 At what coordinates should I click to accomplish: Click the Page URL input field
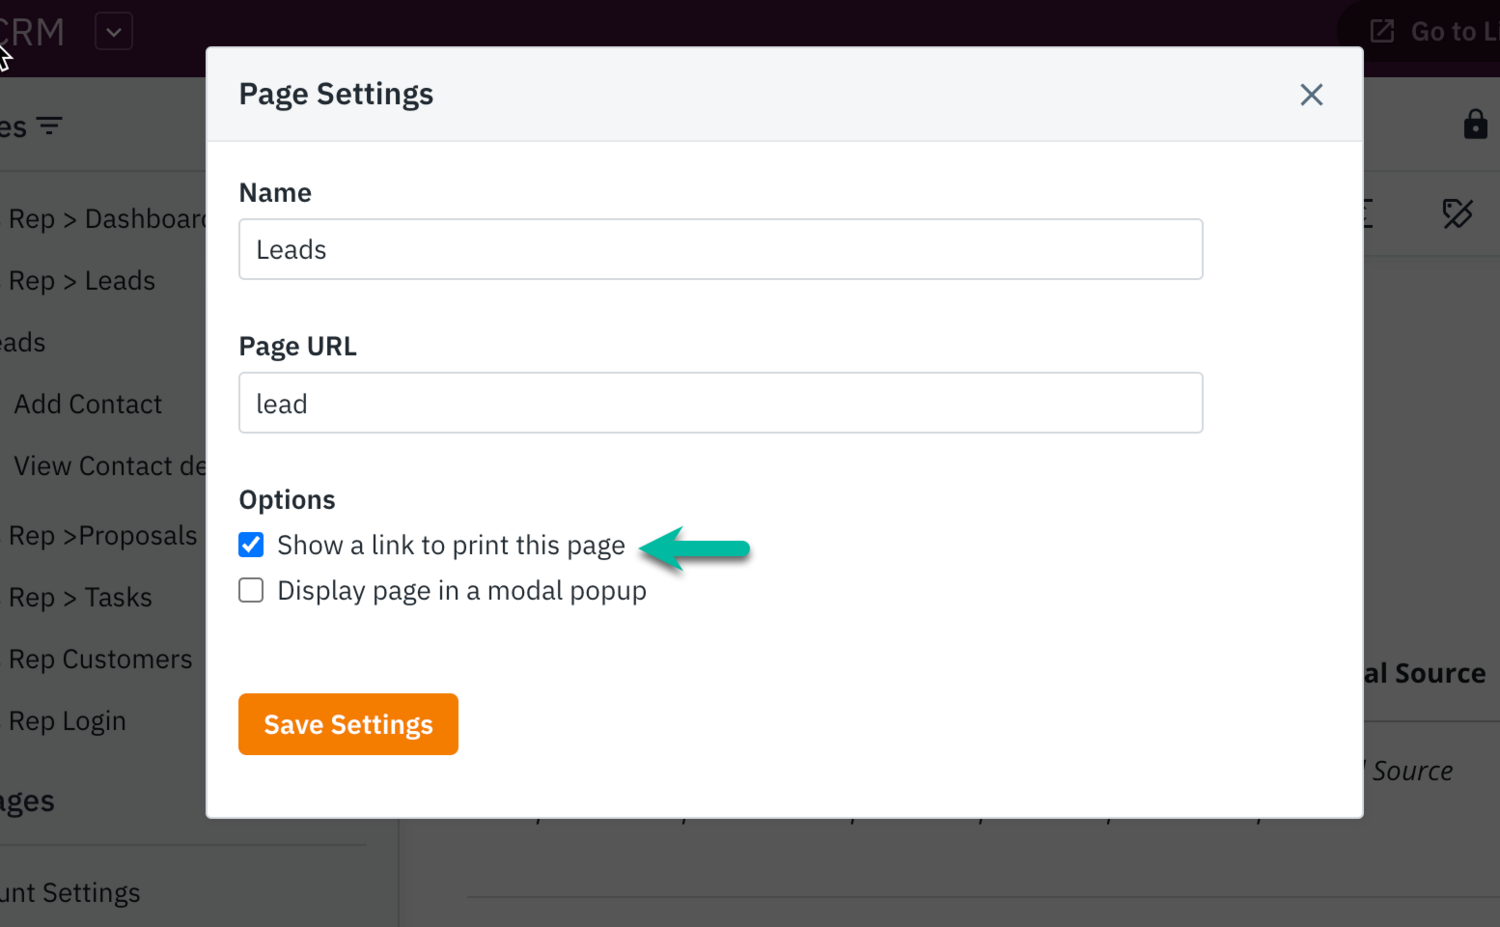point(720,403)
